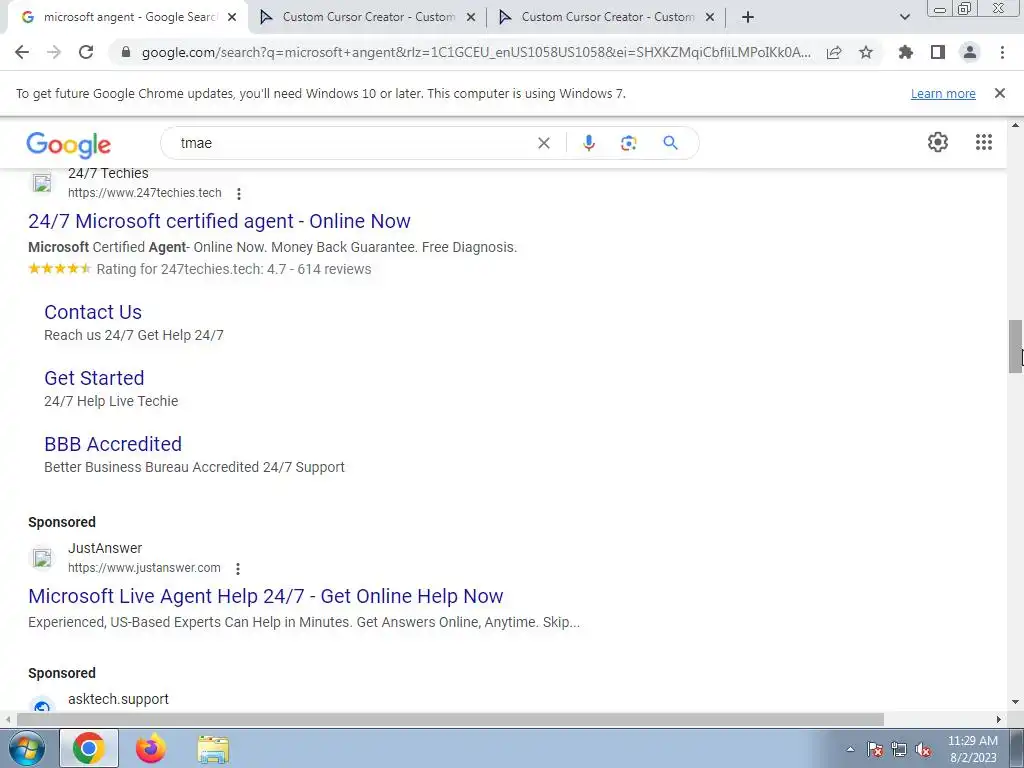
Task: Click the address bar URL
Action: point(476,52)
